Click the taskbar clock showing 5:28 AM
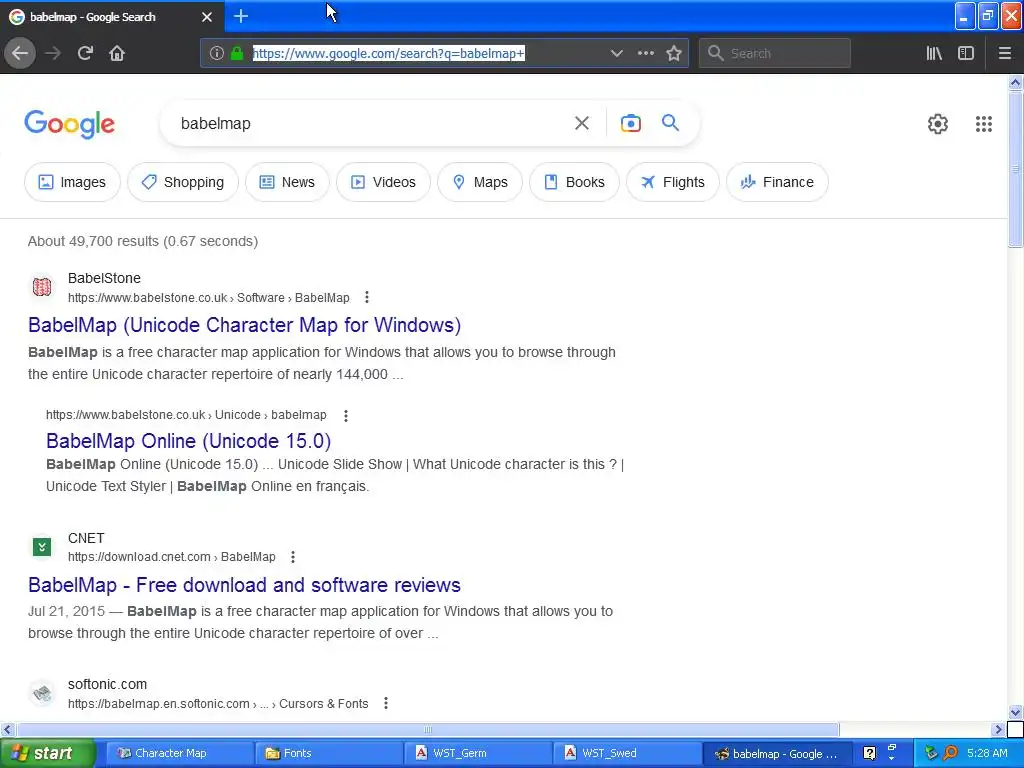 [987, 754]
